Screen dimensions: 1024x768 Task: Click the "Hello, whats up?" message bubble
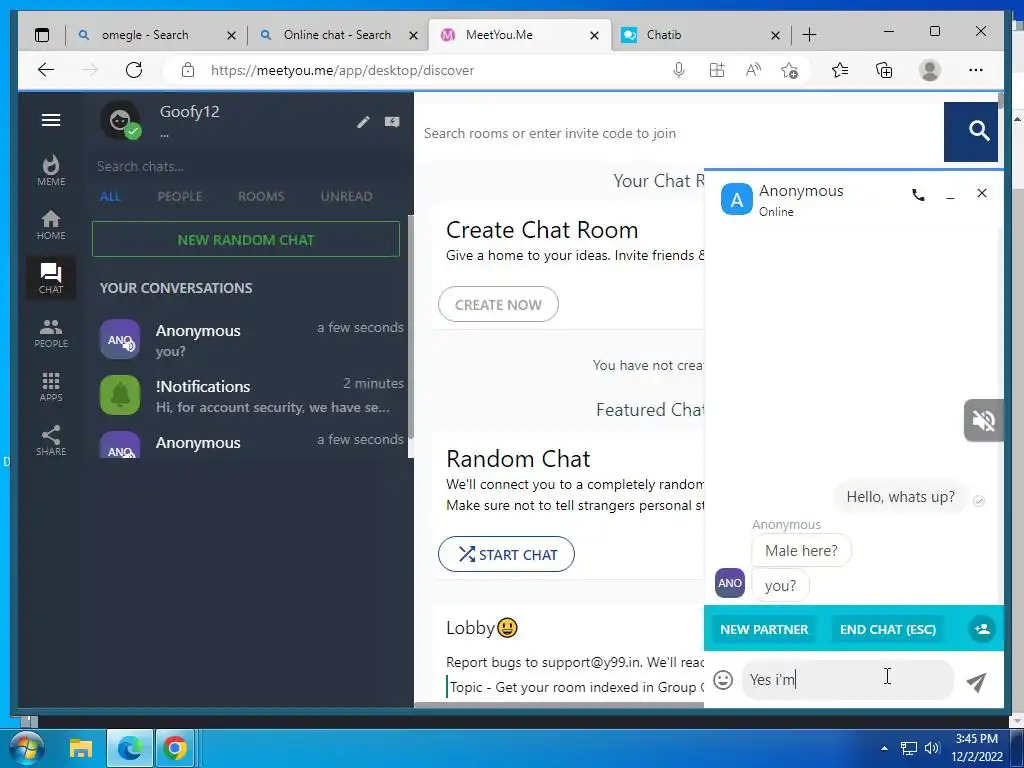(x=900, y=497)
